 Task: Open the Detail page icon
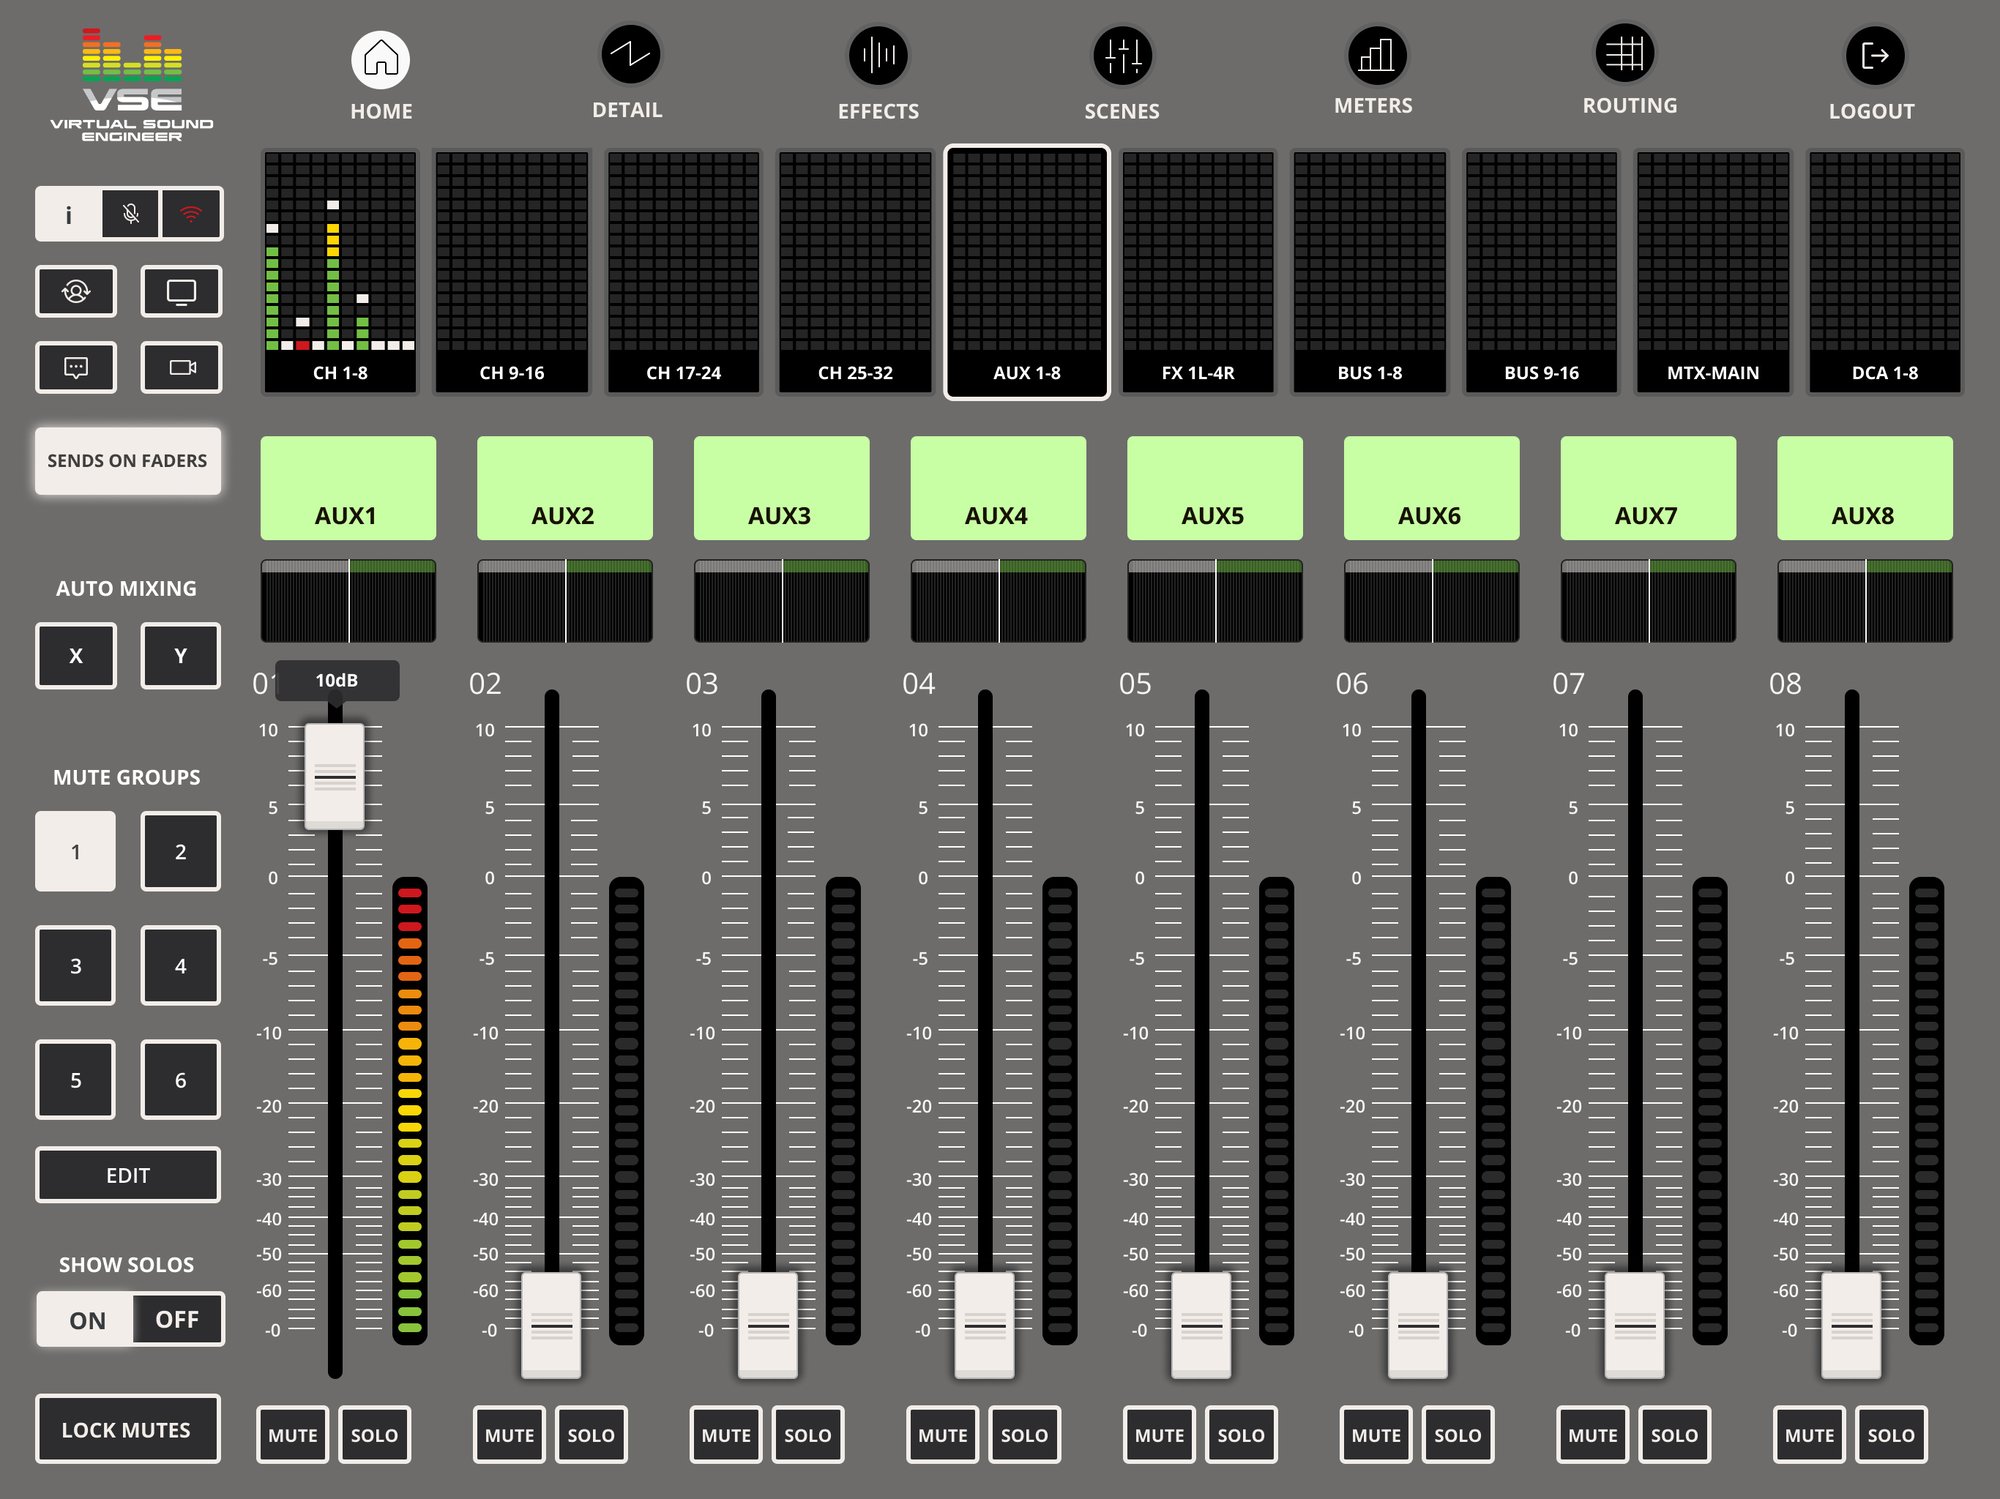point(629,55)
